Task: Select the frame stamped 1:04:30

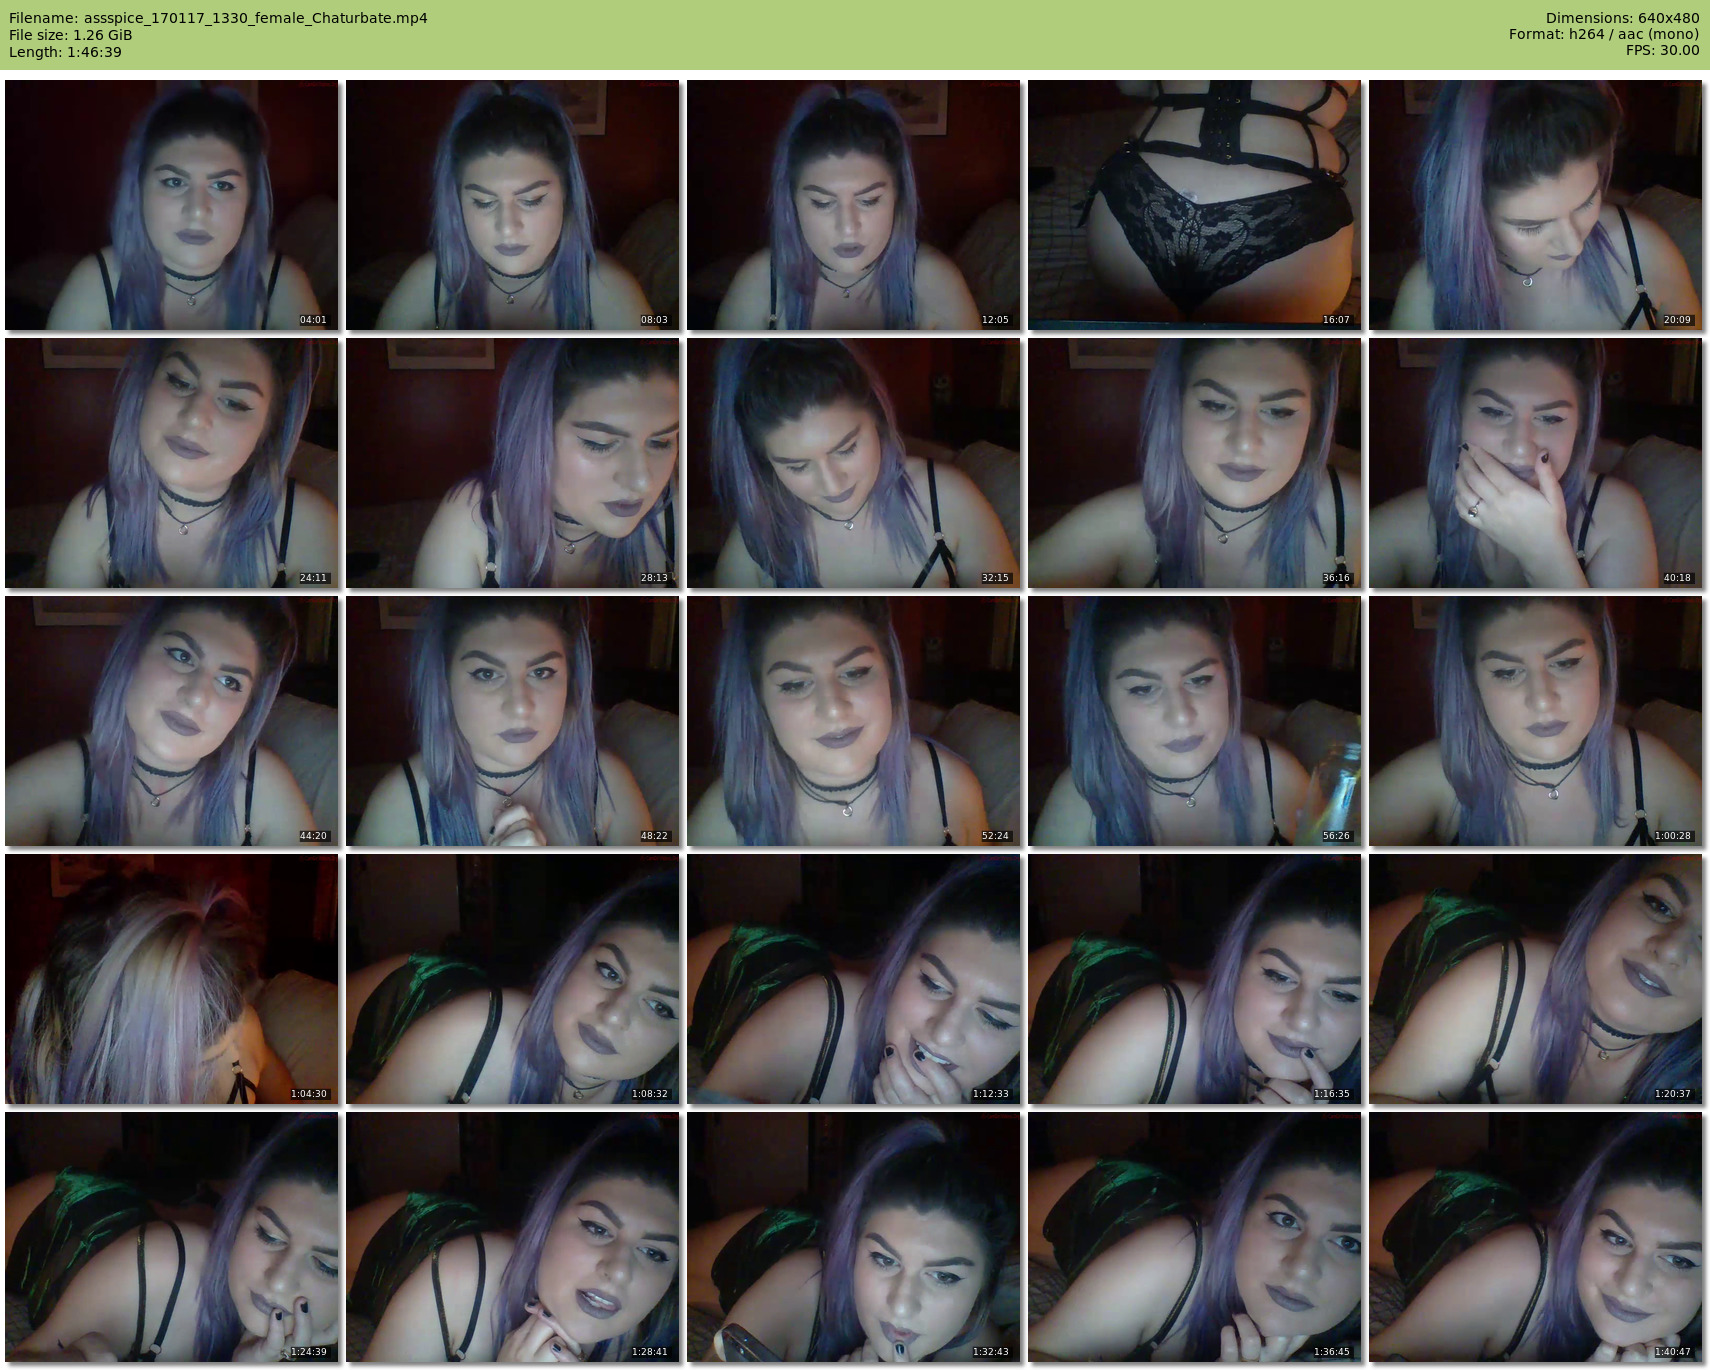Action: pos(172,979)
